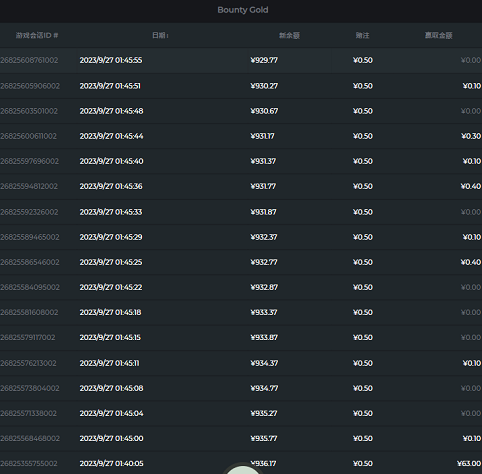The width and height of the screenshot is (482, 474).
Task: Select the date 2023/9/27 01:45:29
Action: pos(111,237)
